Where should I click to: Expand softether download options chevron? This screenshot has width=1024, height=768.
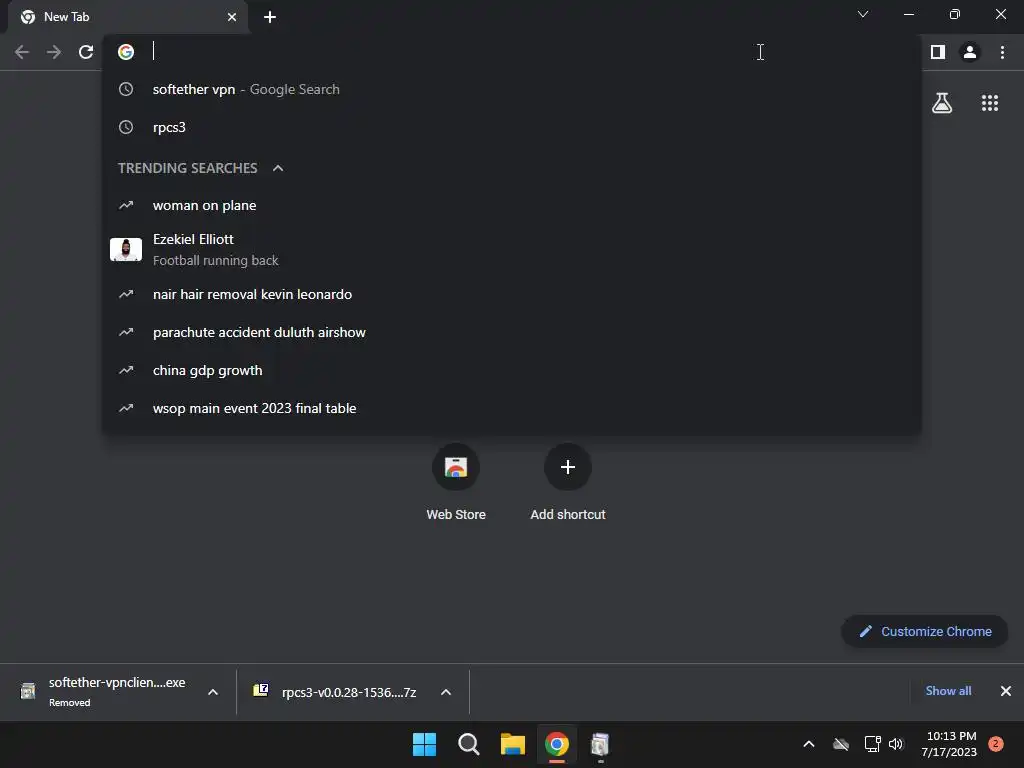tap(213, 692)
